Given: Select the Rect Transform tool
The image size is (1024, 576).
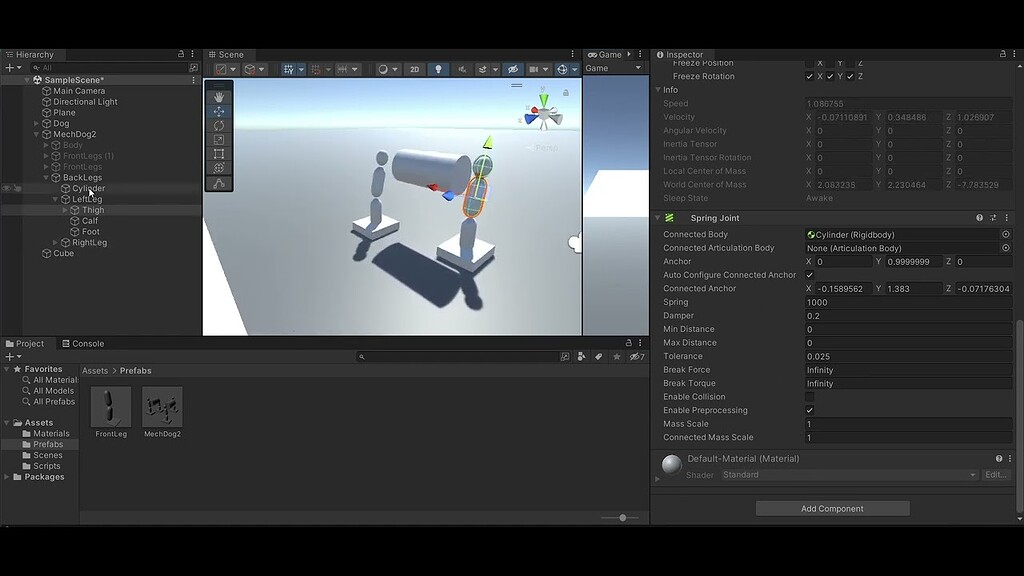Looking at the screenshot, I should (219, 155).
